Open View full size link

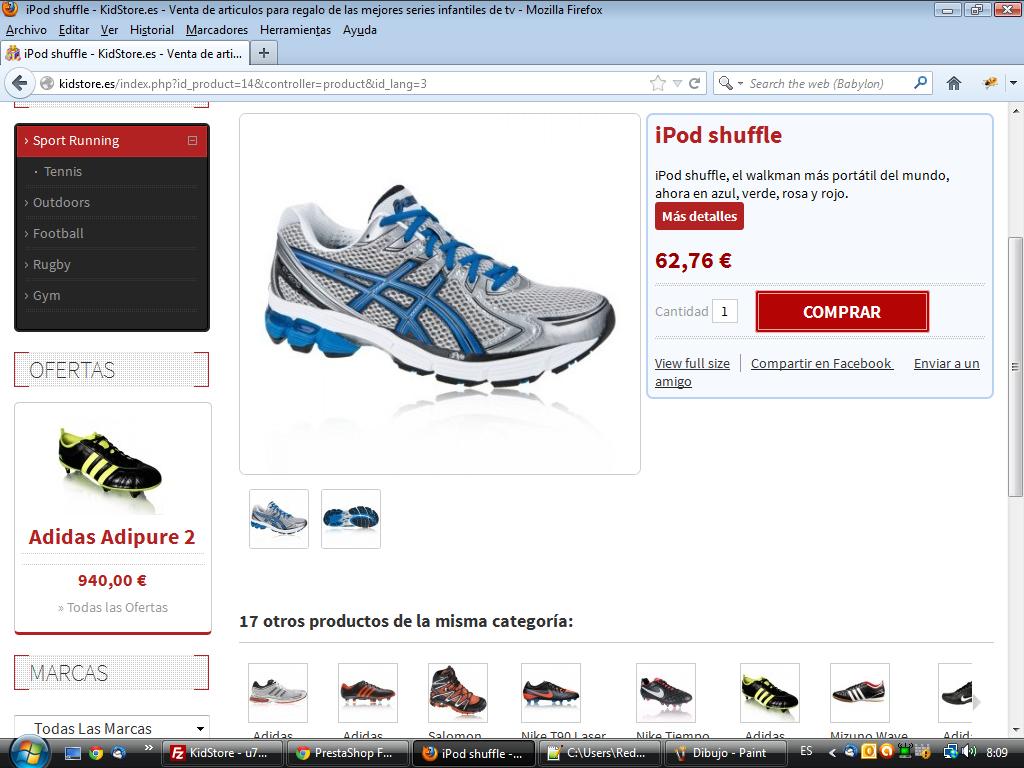692,363
